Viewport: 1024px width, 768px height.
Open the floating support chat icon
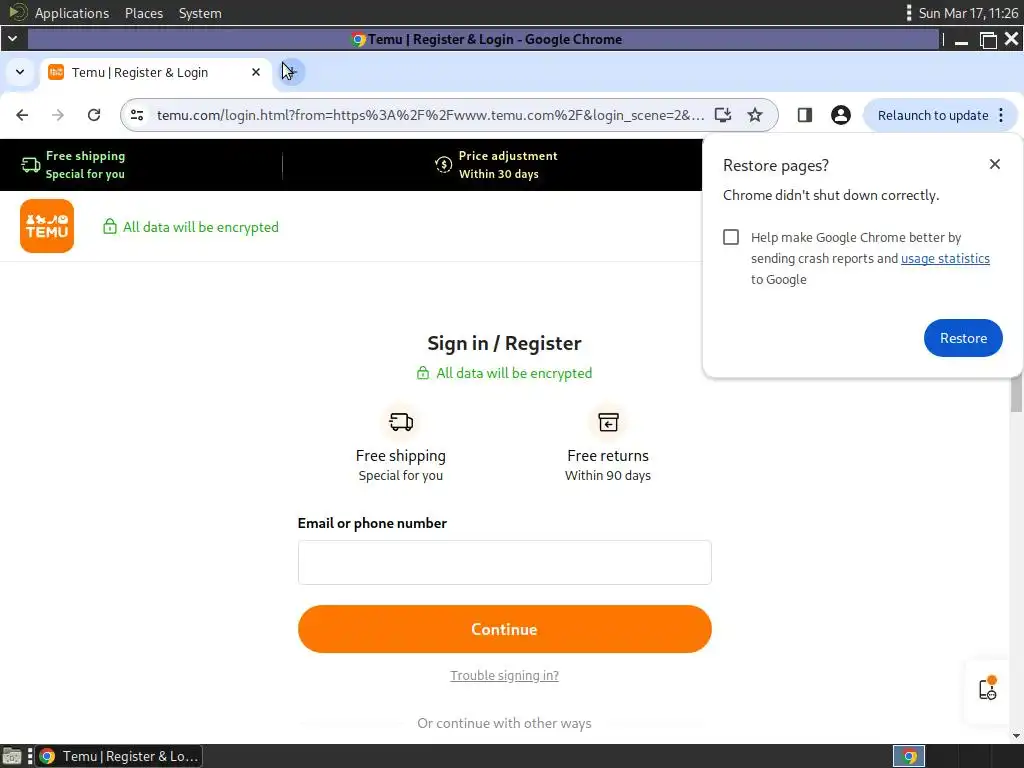(987, 689)
